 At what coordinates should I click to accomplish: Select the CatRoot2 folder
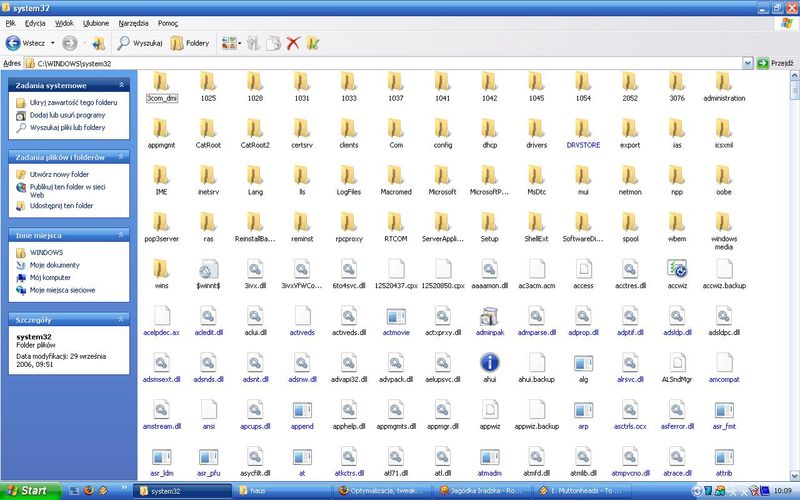point(255,134)
